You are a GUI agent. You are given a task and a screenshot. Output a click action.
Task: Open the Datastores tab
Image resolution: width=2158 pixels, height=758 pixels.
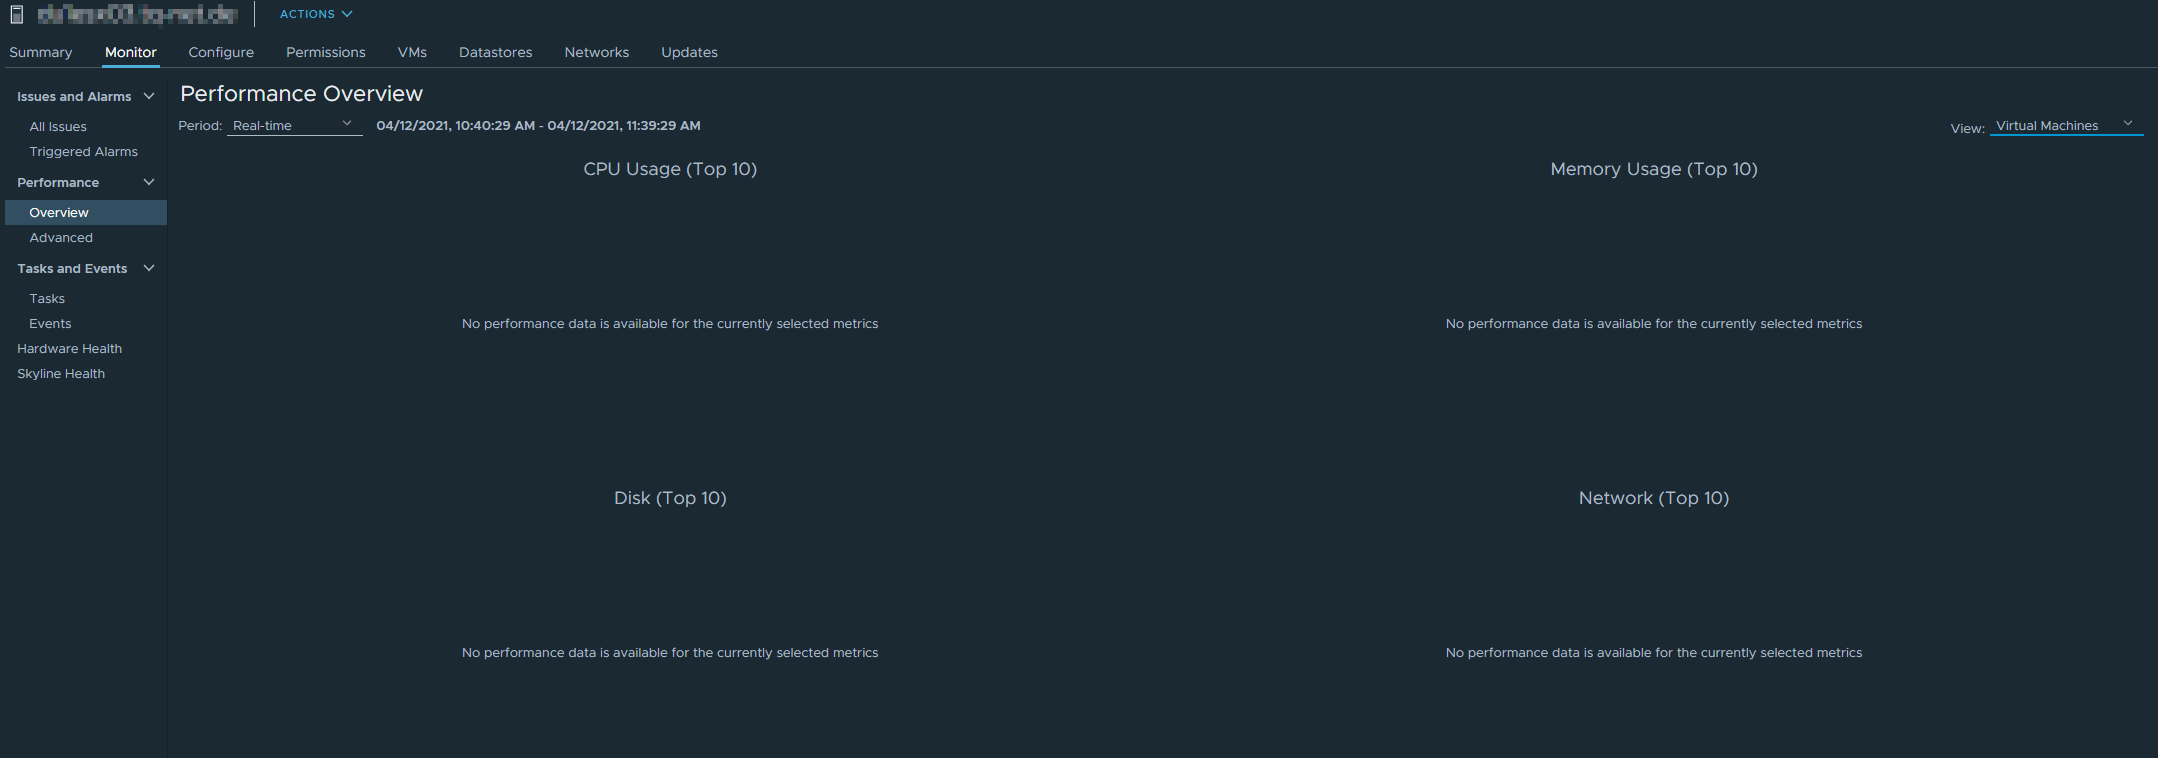click(x=496, y=52)
